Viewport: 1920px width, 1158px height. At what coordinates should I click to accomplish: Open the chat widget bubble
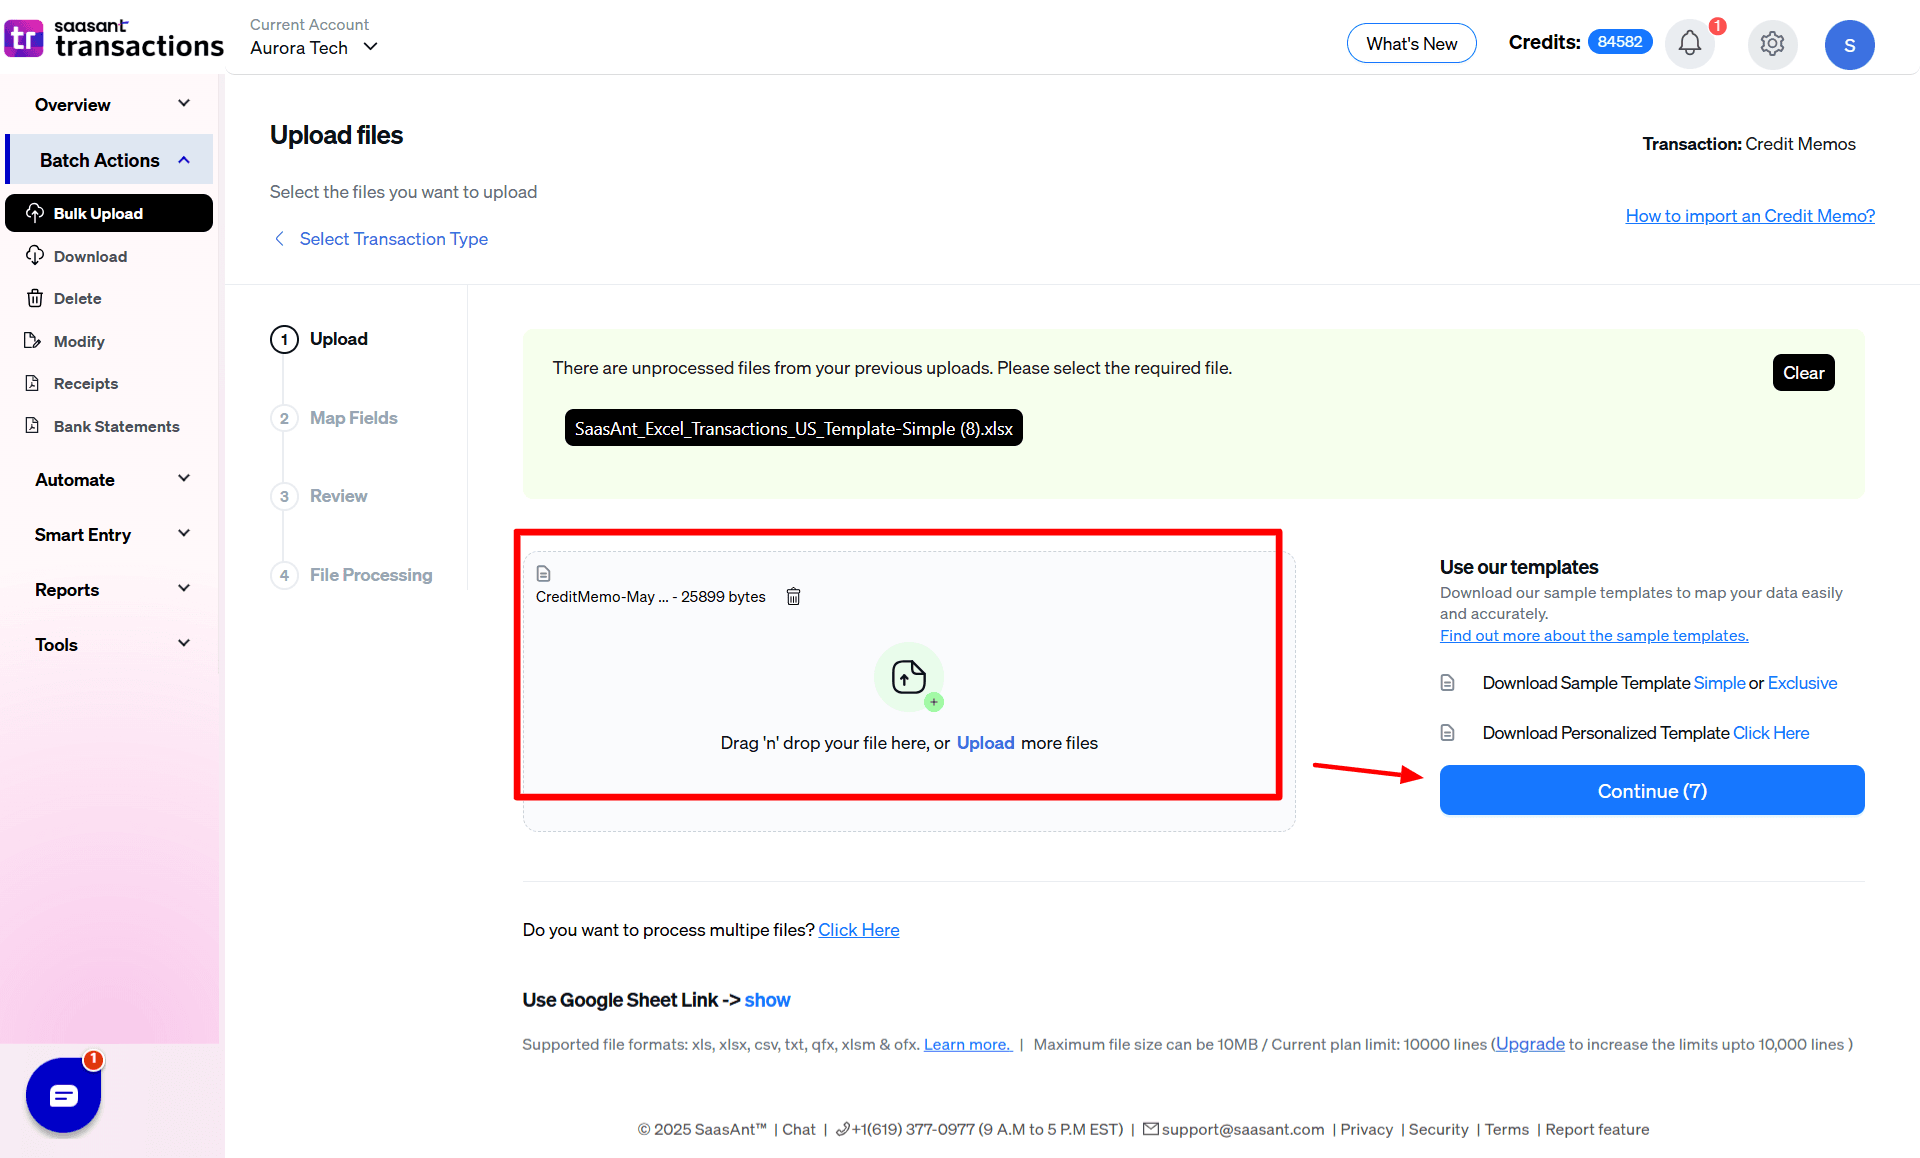click(x=64, y=1095)
